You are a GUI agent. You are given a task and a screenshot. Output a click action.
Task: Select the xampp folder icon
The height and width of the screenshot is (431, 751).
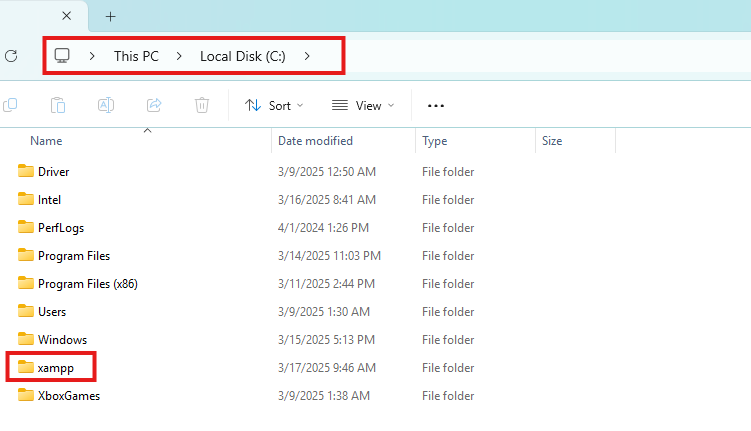[26, 367]
